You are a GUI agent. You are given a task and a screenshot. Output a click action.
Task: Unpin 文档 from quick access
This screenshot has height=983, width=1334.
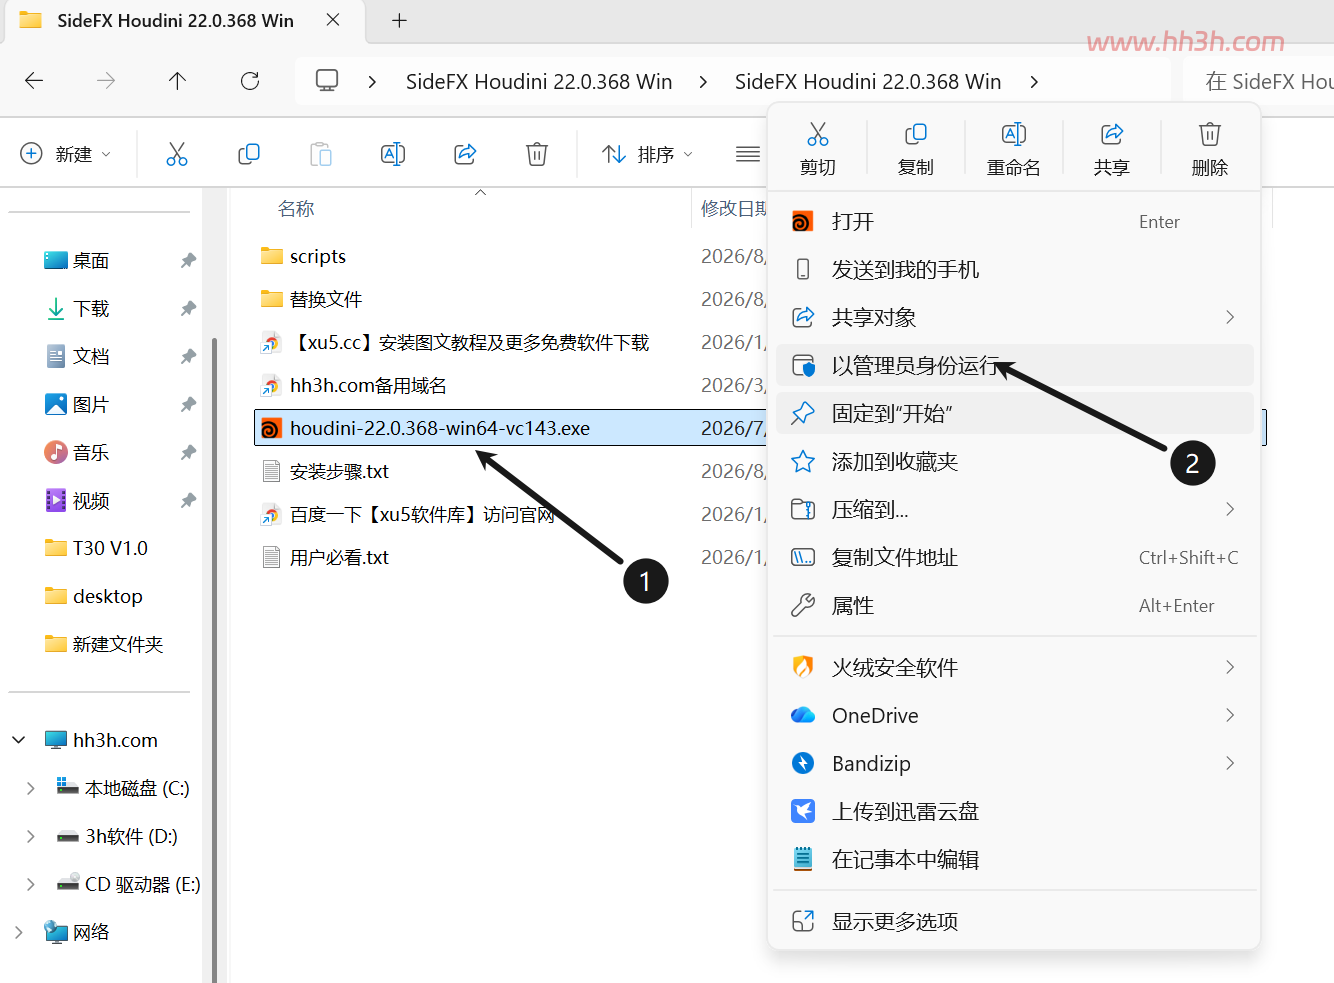point(188,357)
